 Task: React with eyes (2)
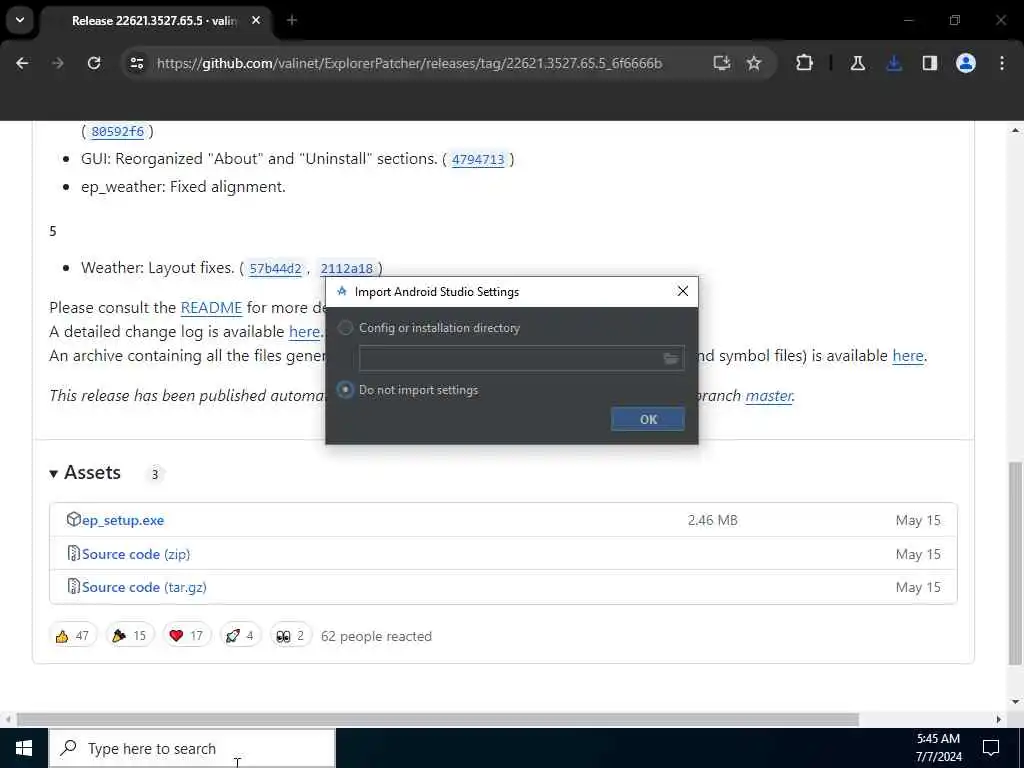pos(291,635)
